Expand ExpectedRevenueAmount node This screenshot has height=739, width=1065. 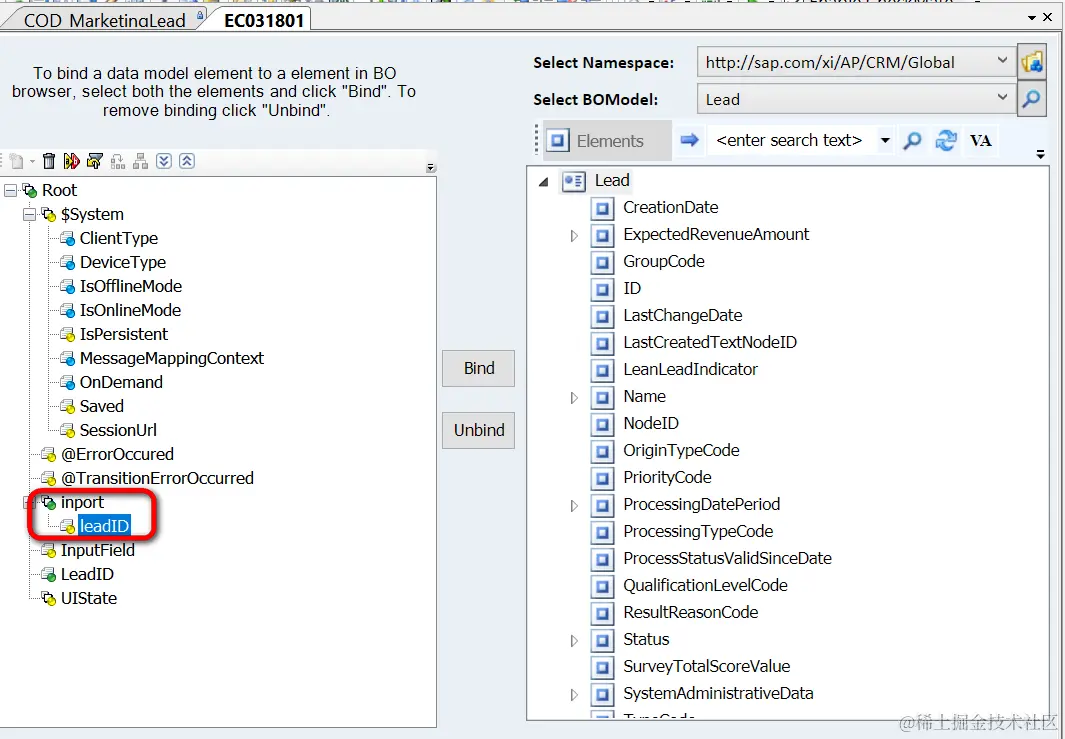(574, 236)
